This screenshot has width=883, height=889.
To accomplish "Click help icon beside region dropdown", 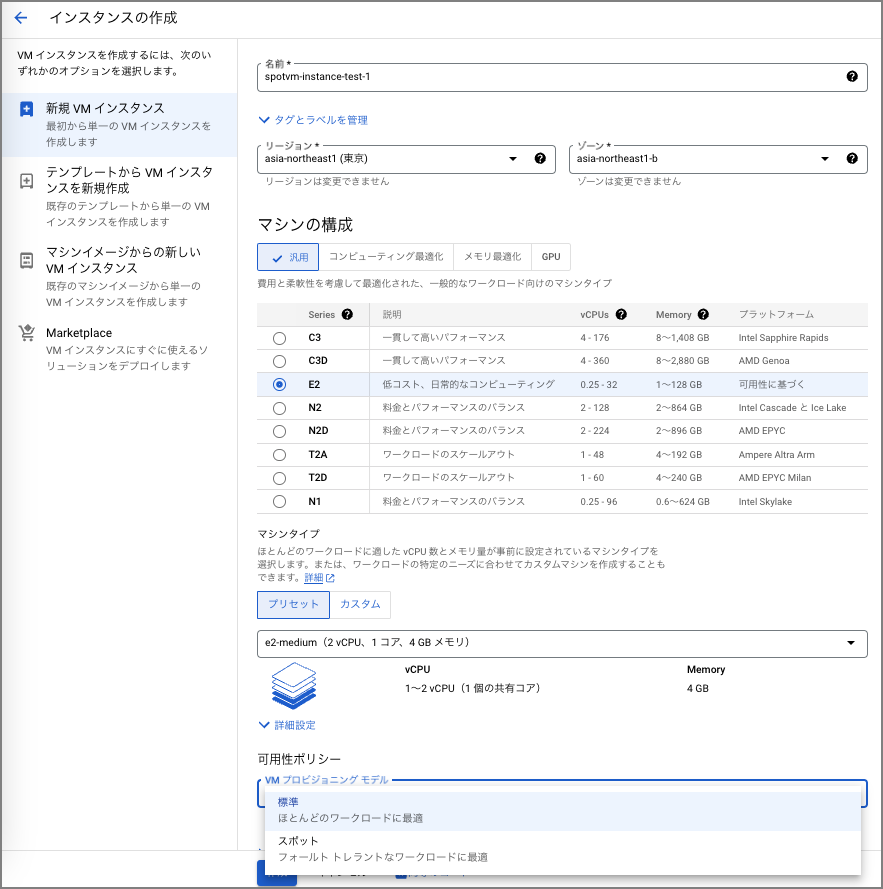I will tap(540, 158).
